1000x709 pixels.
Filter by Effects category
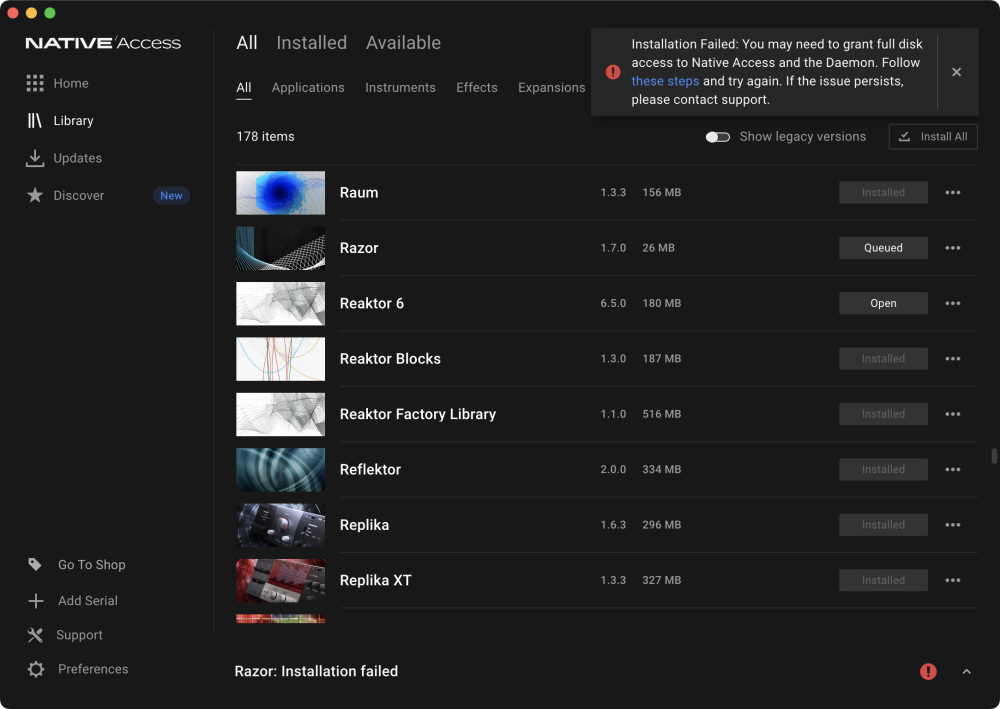476,87
